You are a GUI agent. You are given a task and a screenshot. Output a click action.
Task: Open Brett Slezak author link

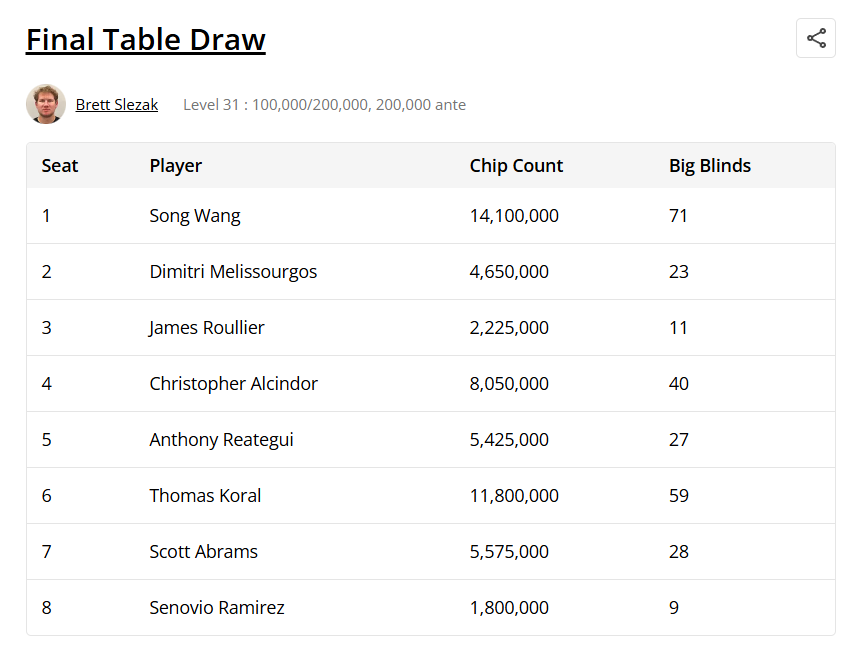click(x=117, y=104)
